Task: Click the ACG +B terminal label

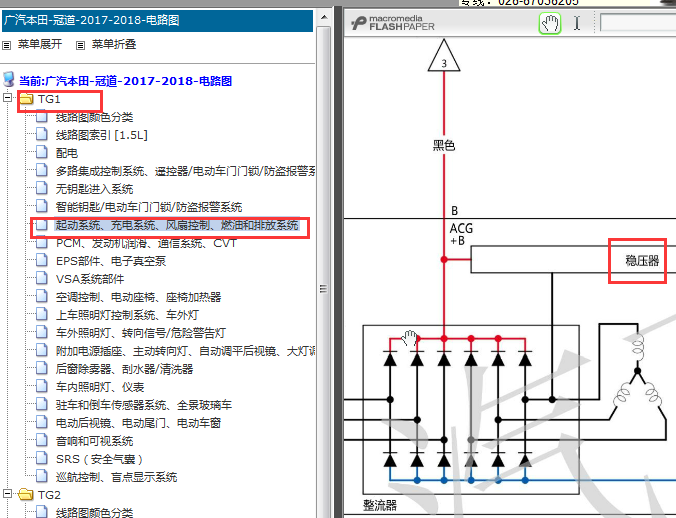Action: point(461,234)
